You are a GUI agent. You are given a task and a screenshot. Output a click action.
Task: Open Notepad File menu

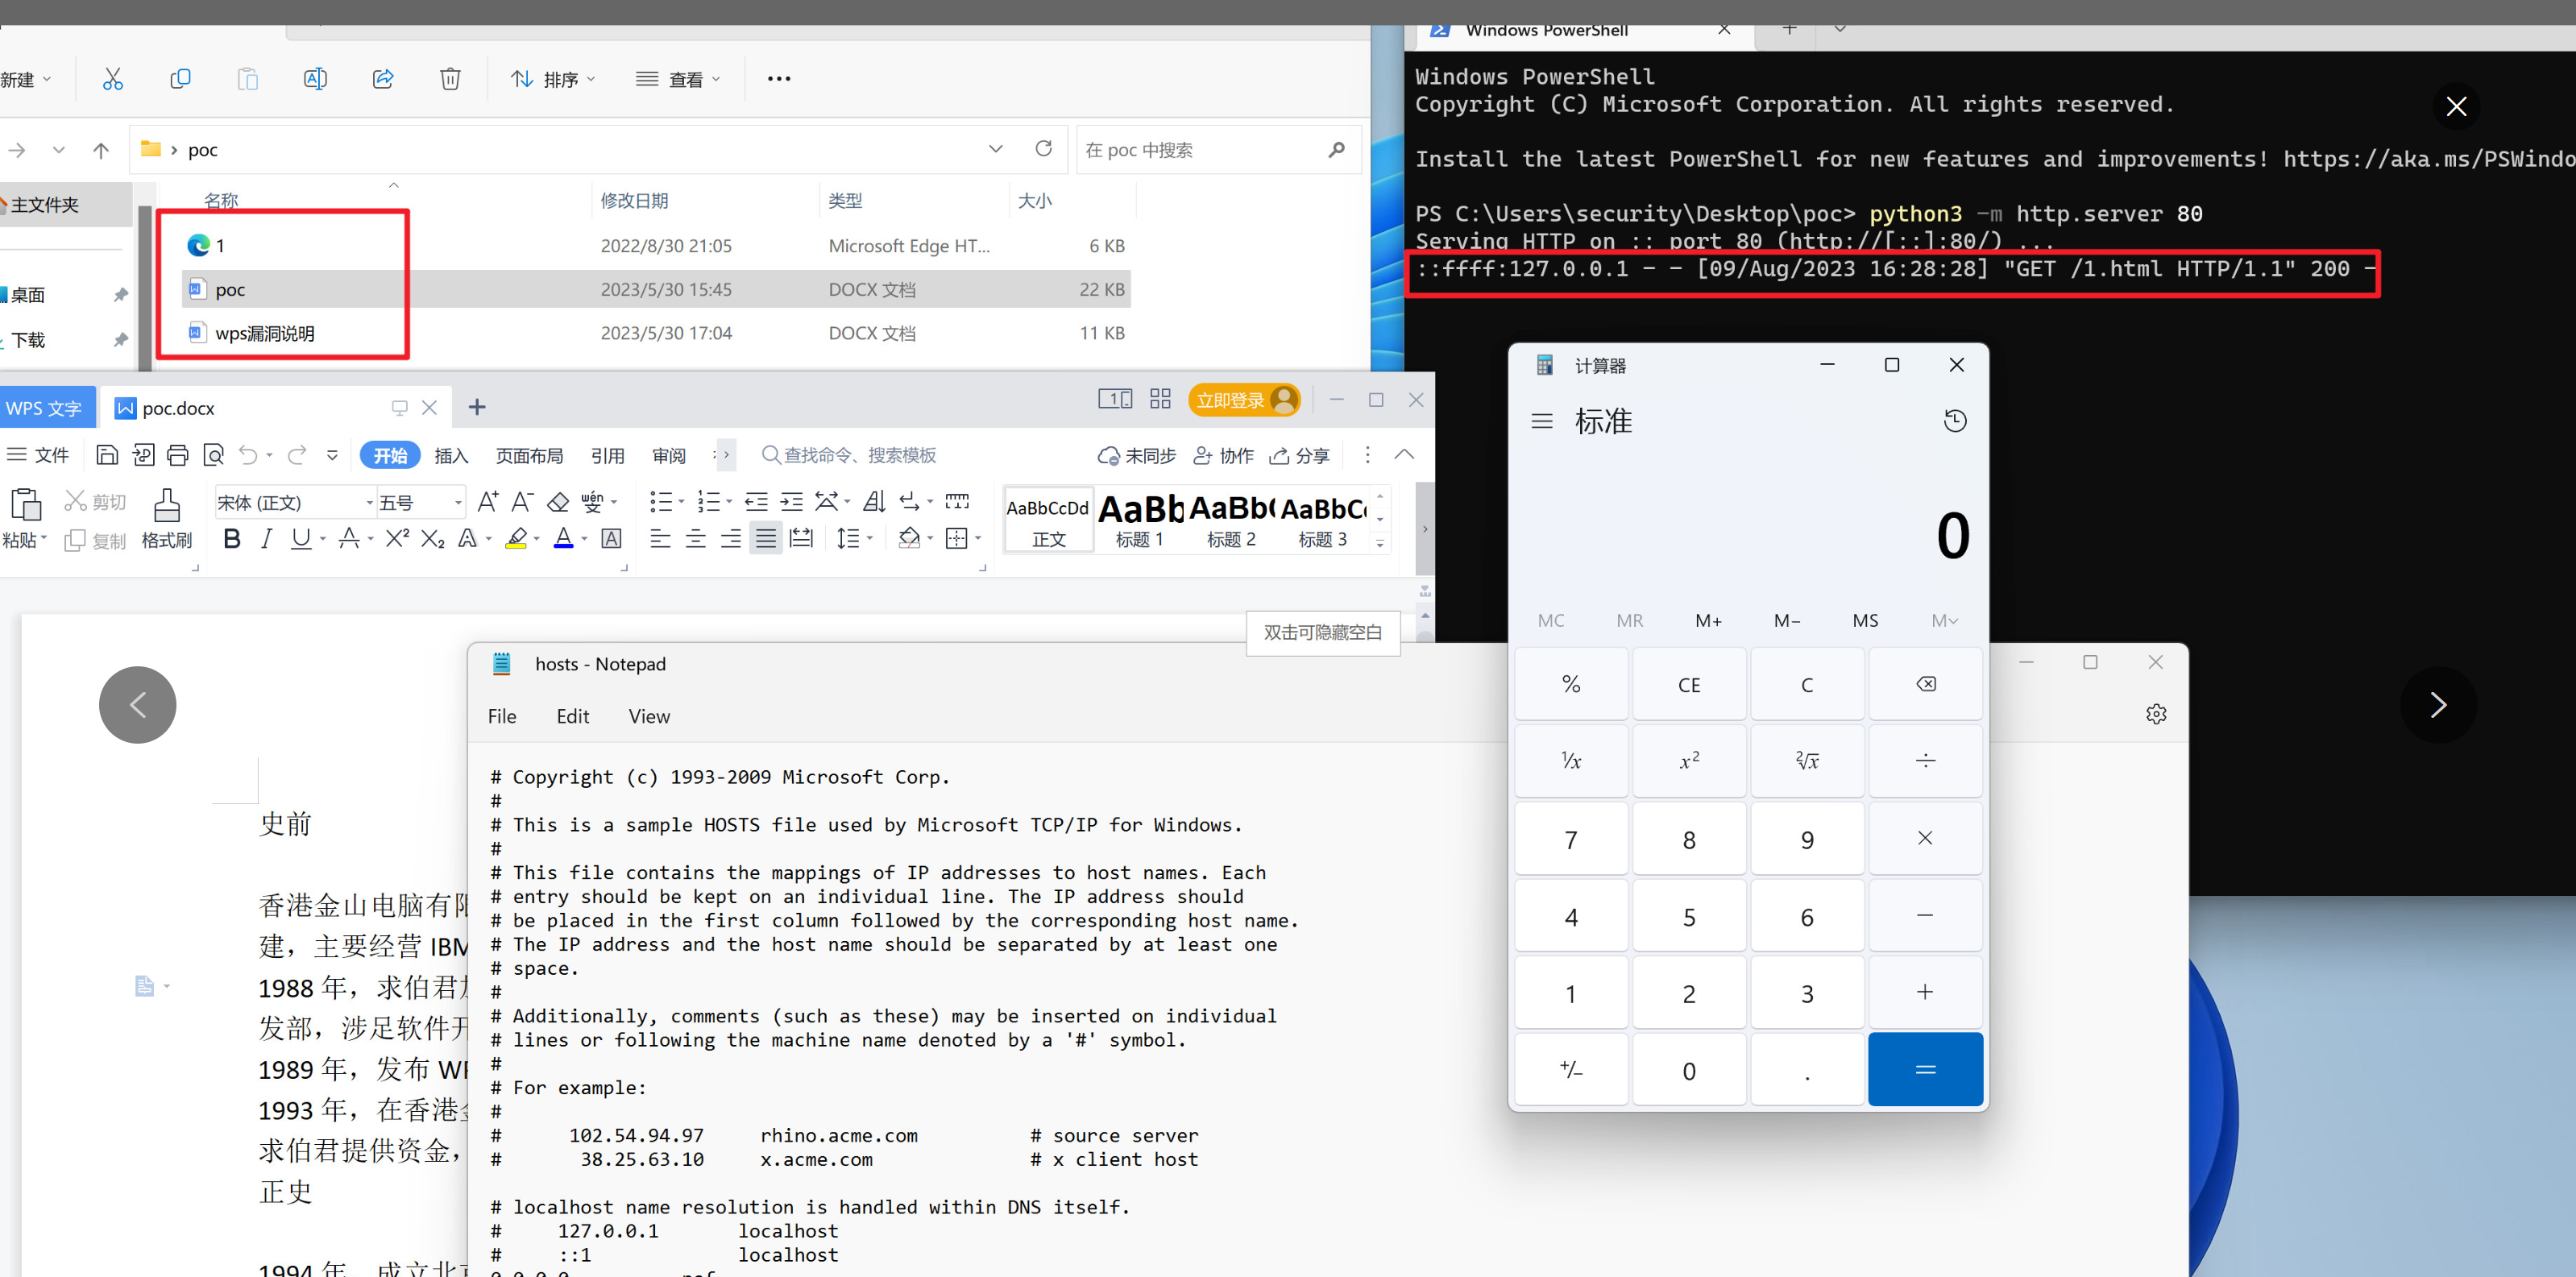[502, 716]
